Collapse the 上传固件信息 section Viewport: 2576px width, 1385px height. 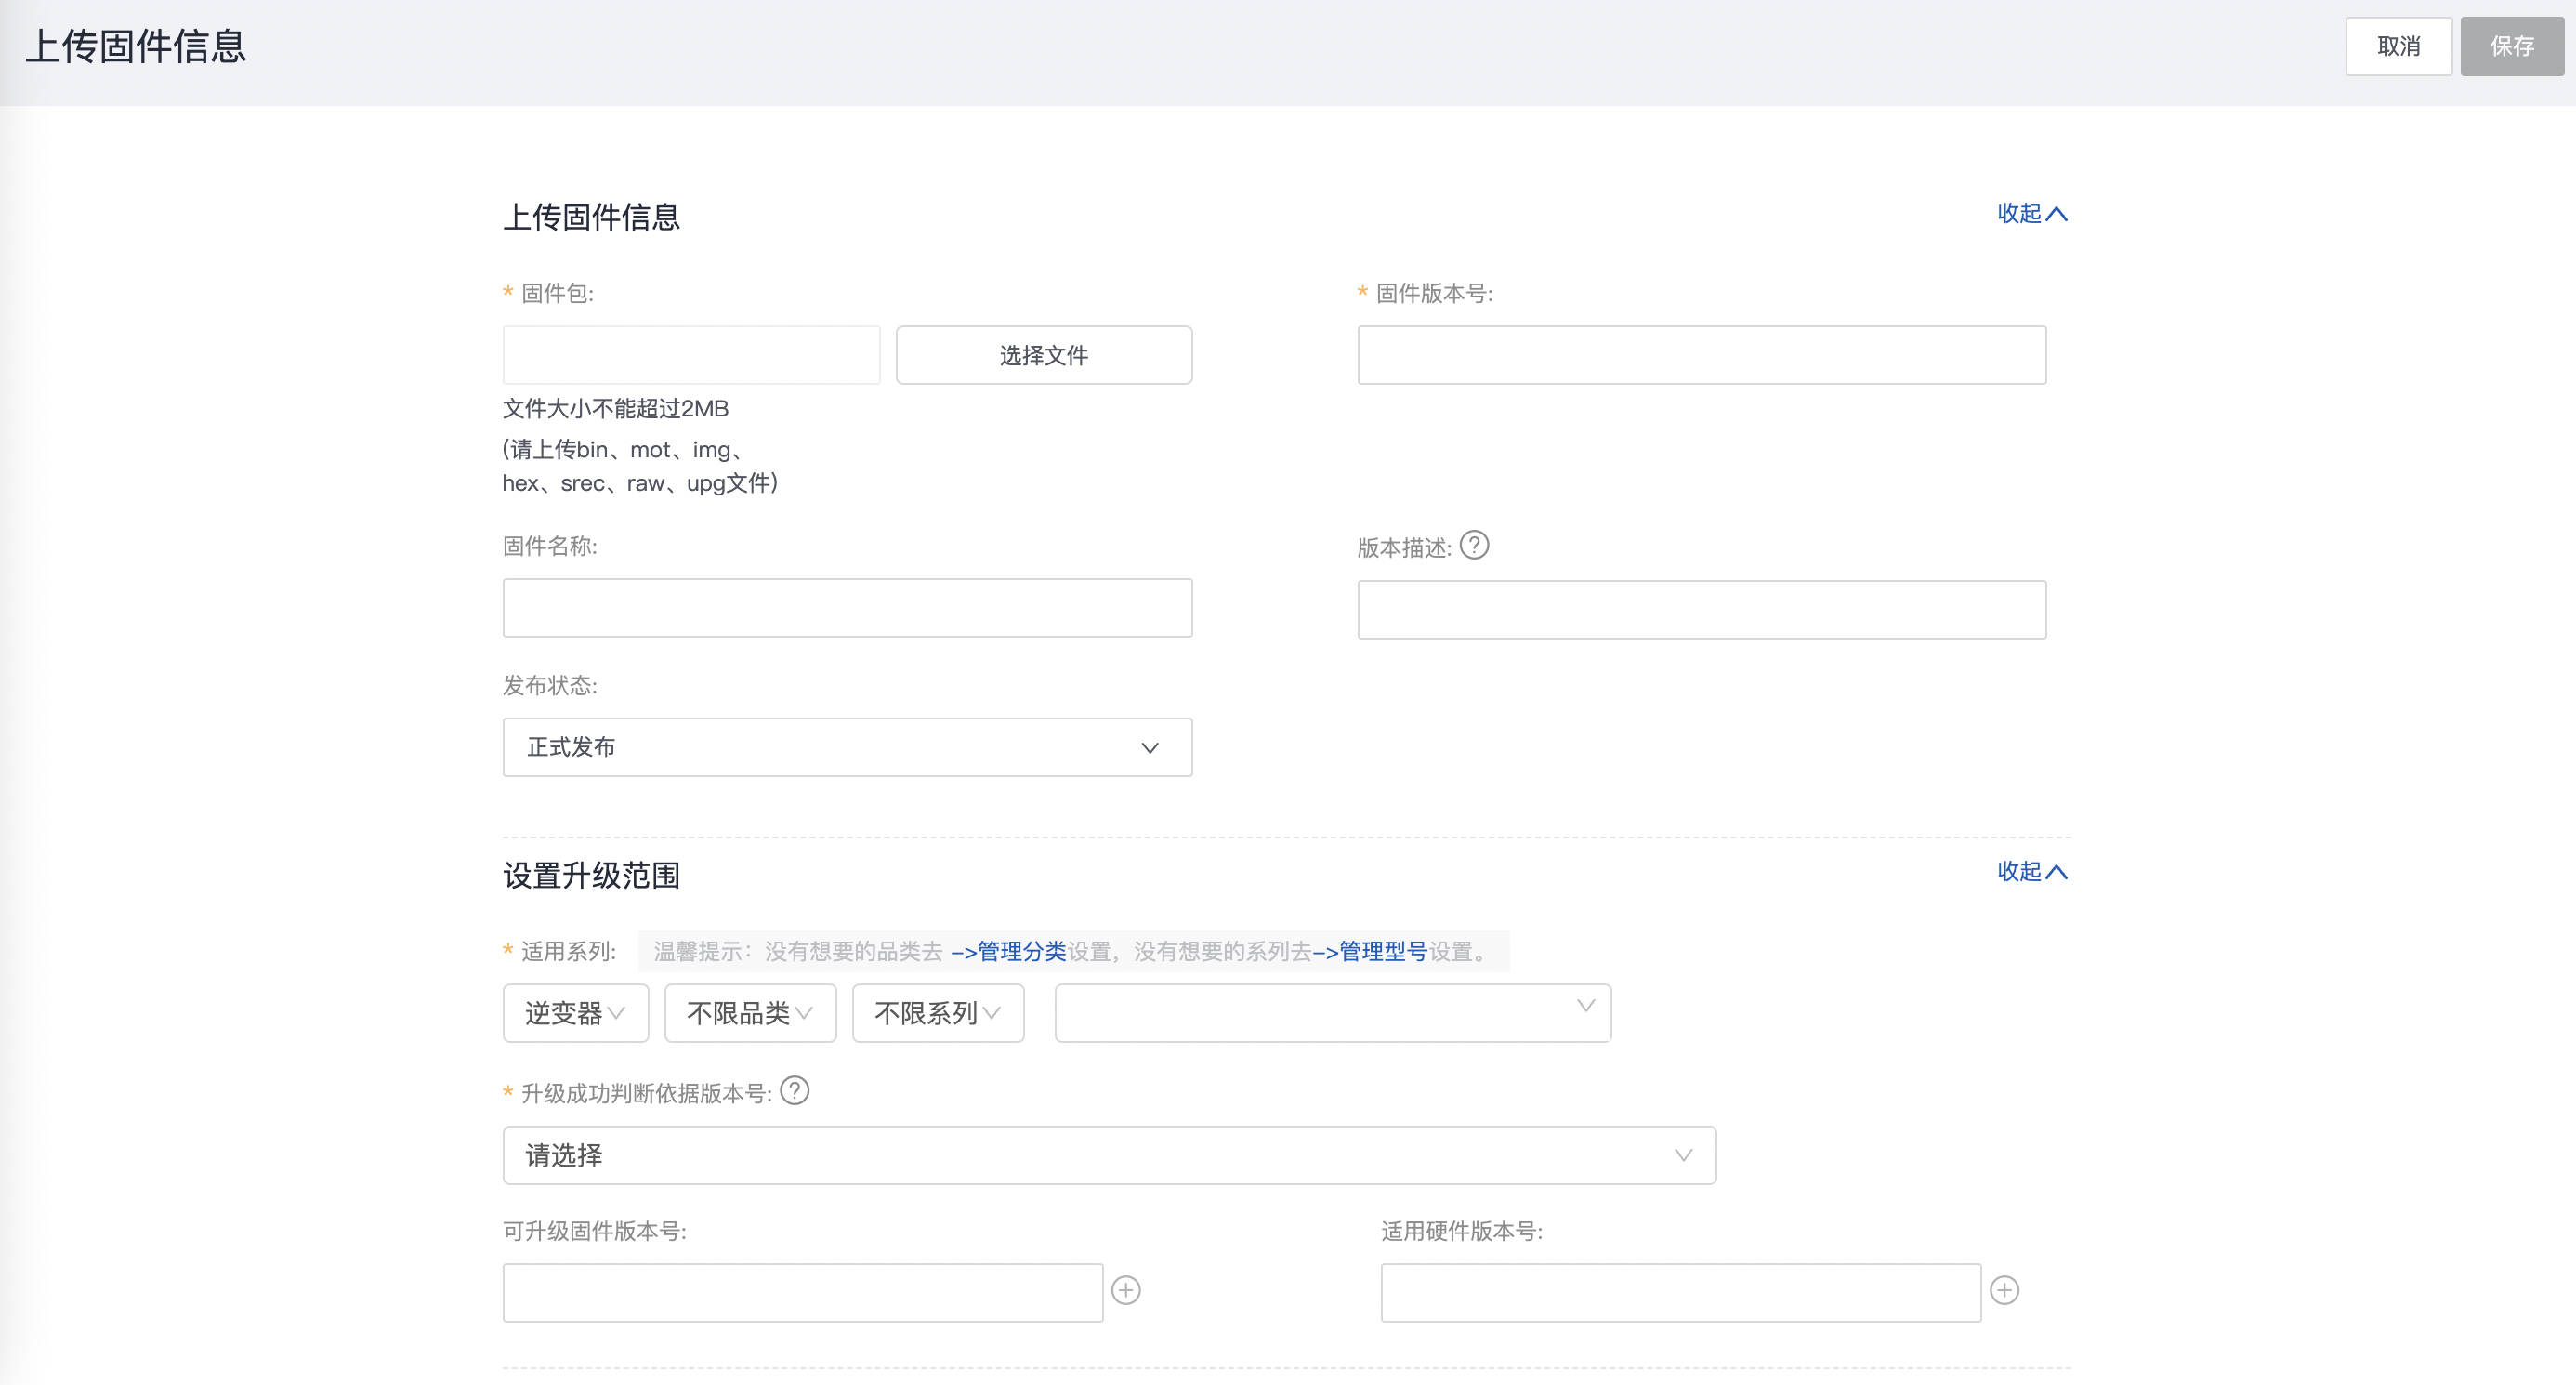click(x=2031, y=213)
